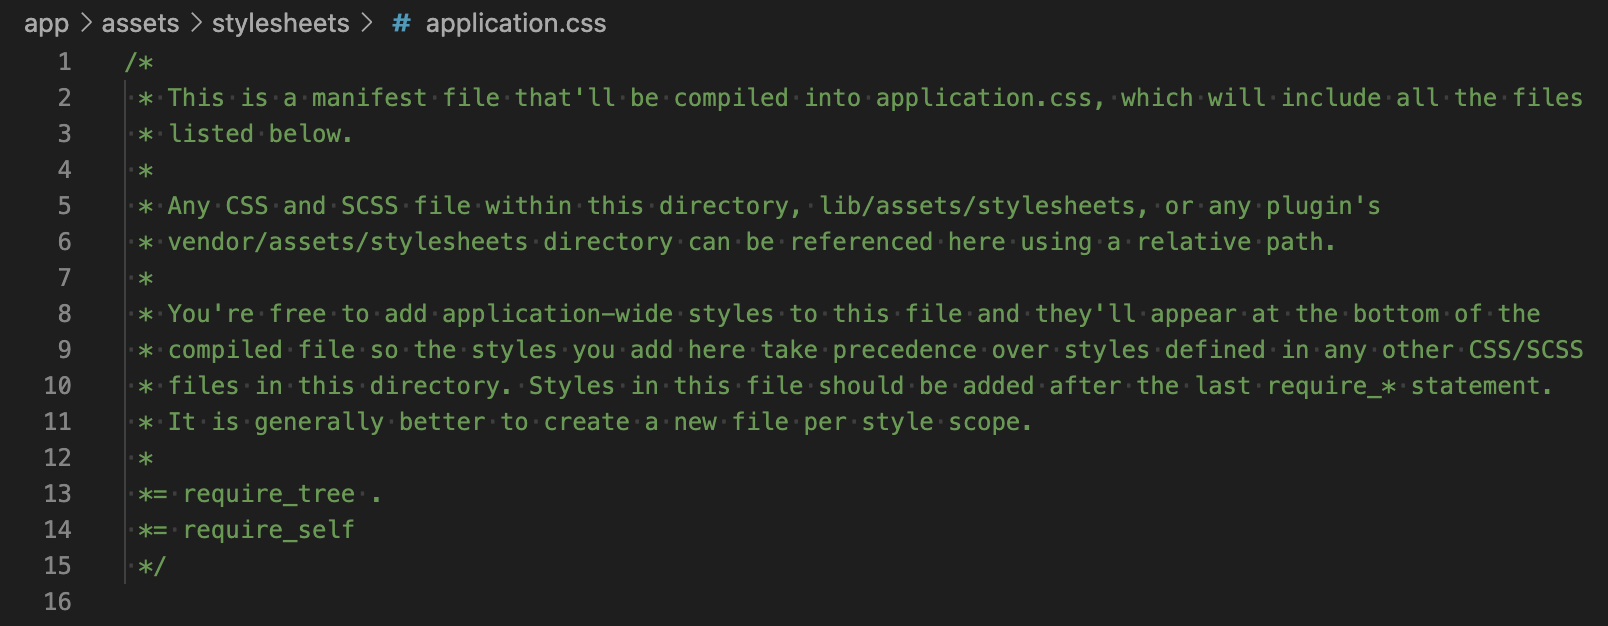The height and width of the screenshot is (626, 1608).
Task: Place cursor on 'require_self' directive
Action: tap(269, 530)
